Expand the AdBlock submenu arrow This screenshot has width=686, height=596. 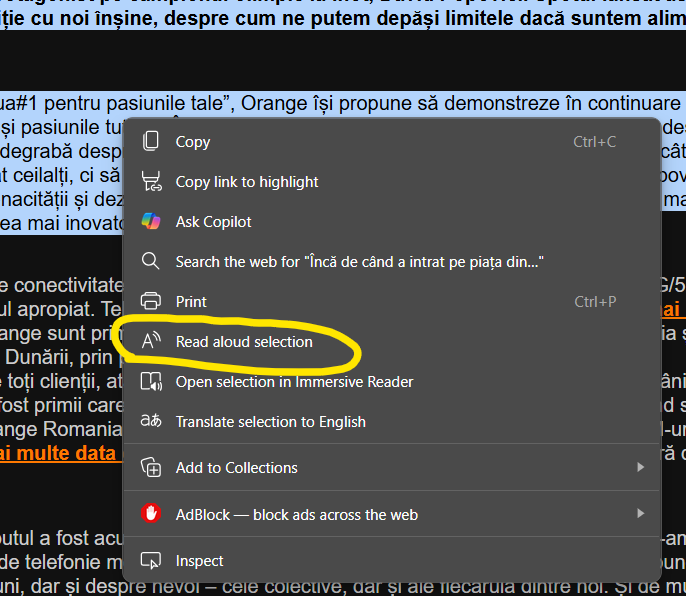point(640,513)
